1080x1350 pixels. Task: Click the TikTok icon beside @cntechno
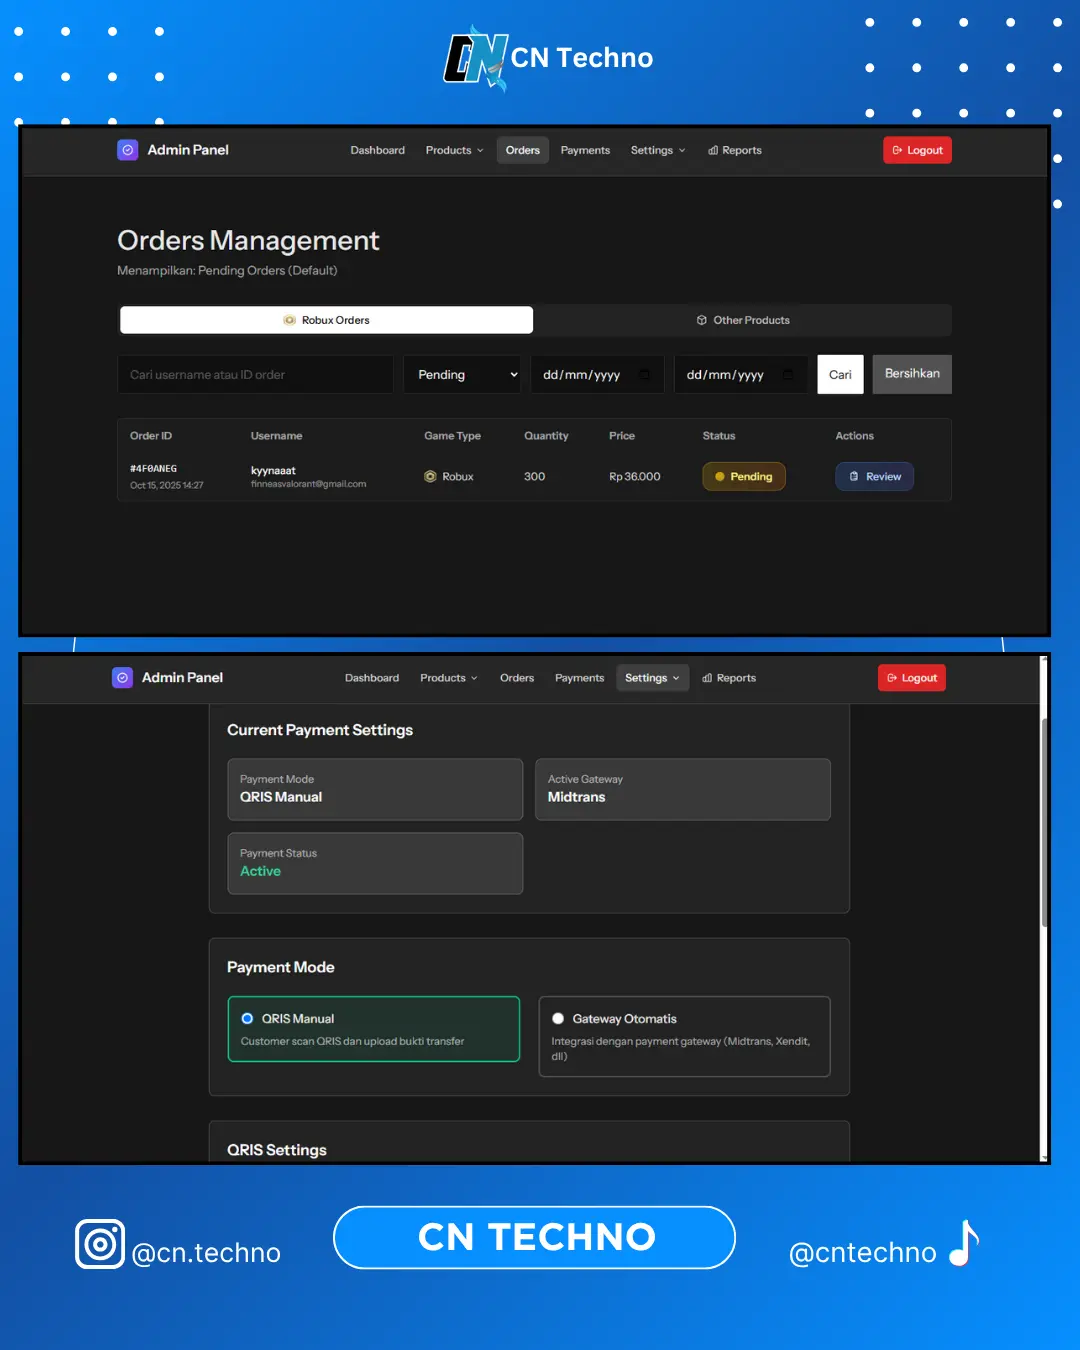(x=964, y=1244)
